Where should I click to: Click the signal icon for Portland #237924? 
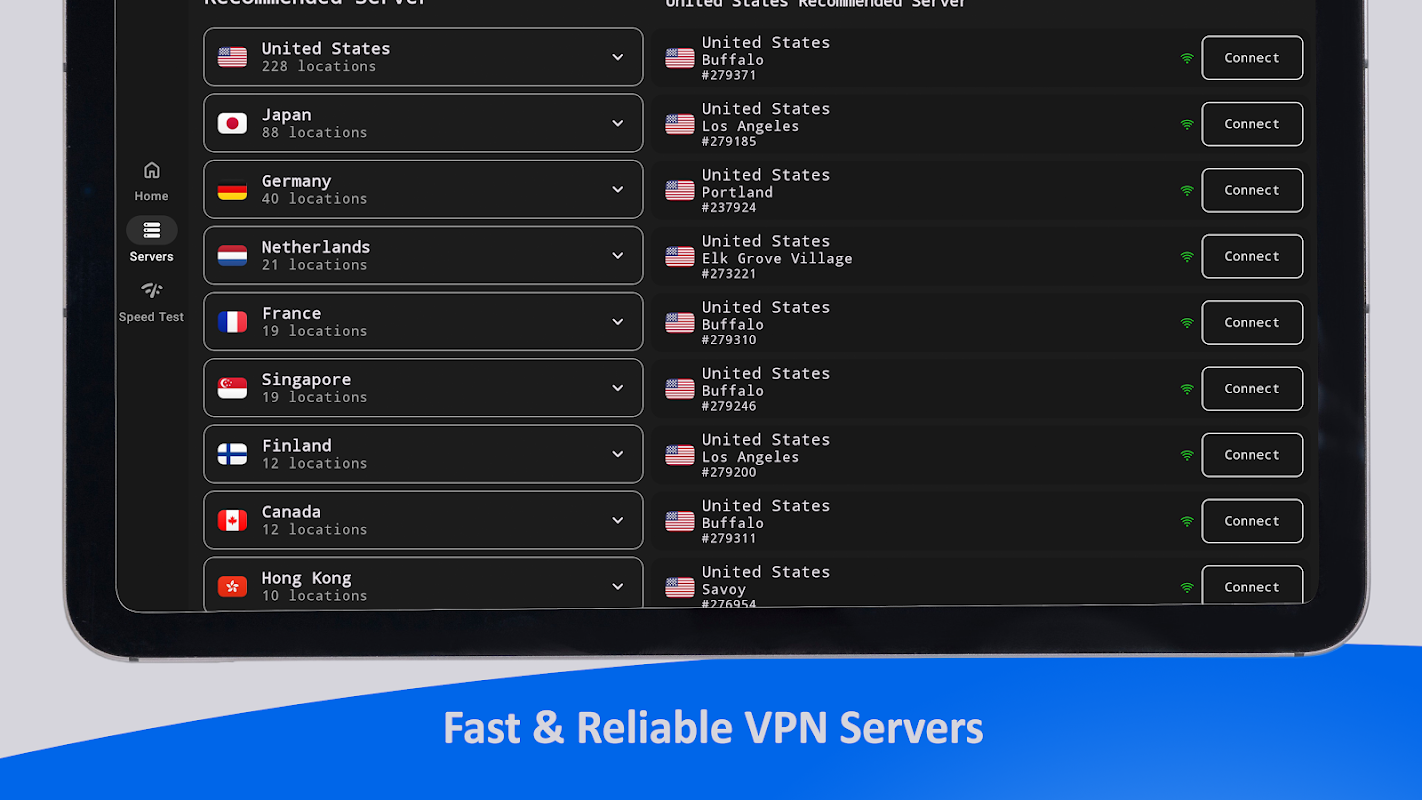(x=1187, y=191)
